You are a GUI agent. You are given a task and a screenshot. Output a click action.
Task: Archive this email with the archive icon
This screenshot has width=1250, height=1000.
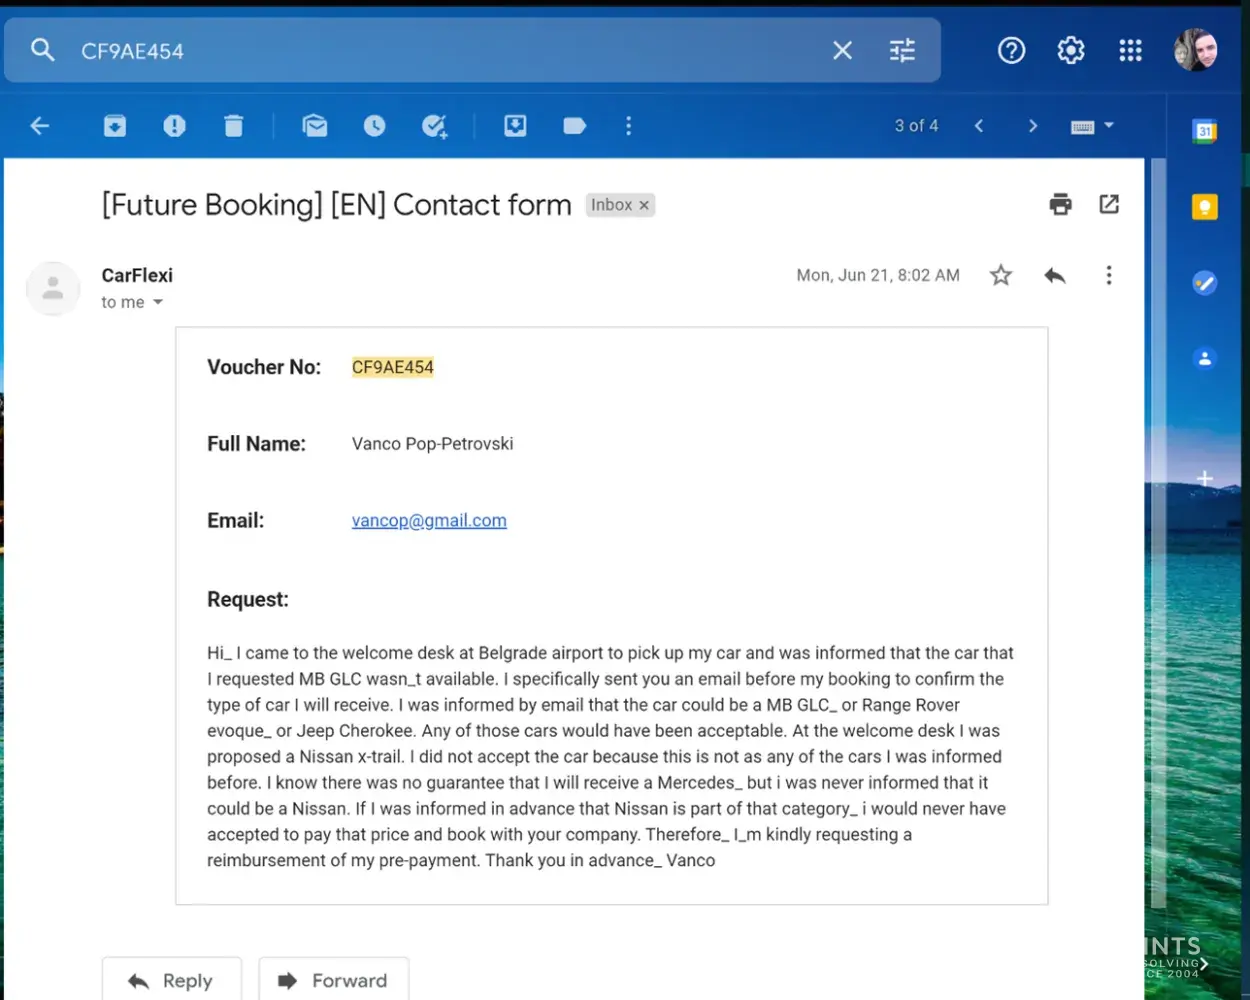pos(115,126)
